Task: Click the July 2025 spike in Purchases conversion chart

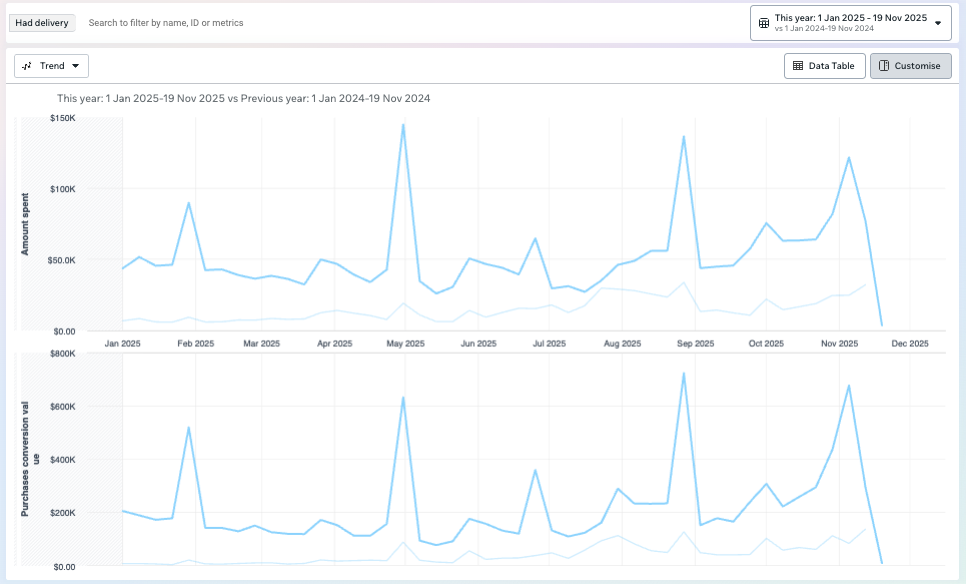Action: [x=535, y=470]
